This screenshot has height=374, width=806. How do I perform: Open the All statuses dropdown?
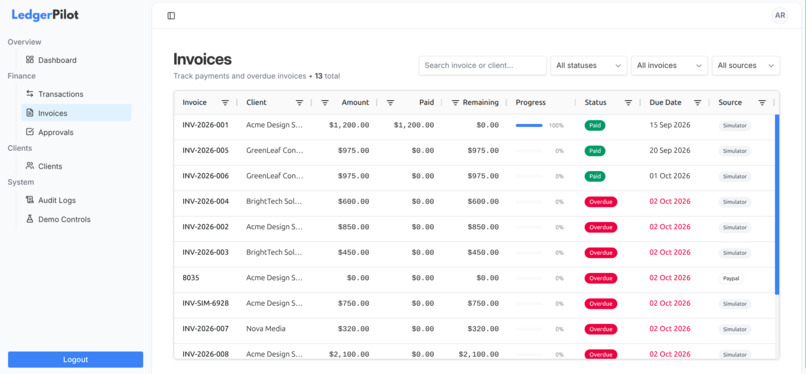589,66
